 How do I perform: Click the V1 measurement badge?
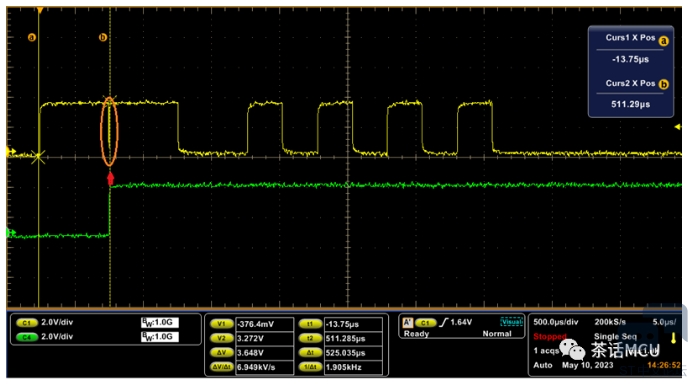[x=221, y=324]
